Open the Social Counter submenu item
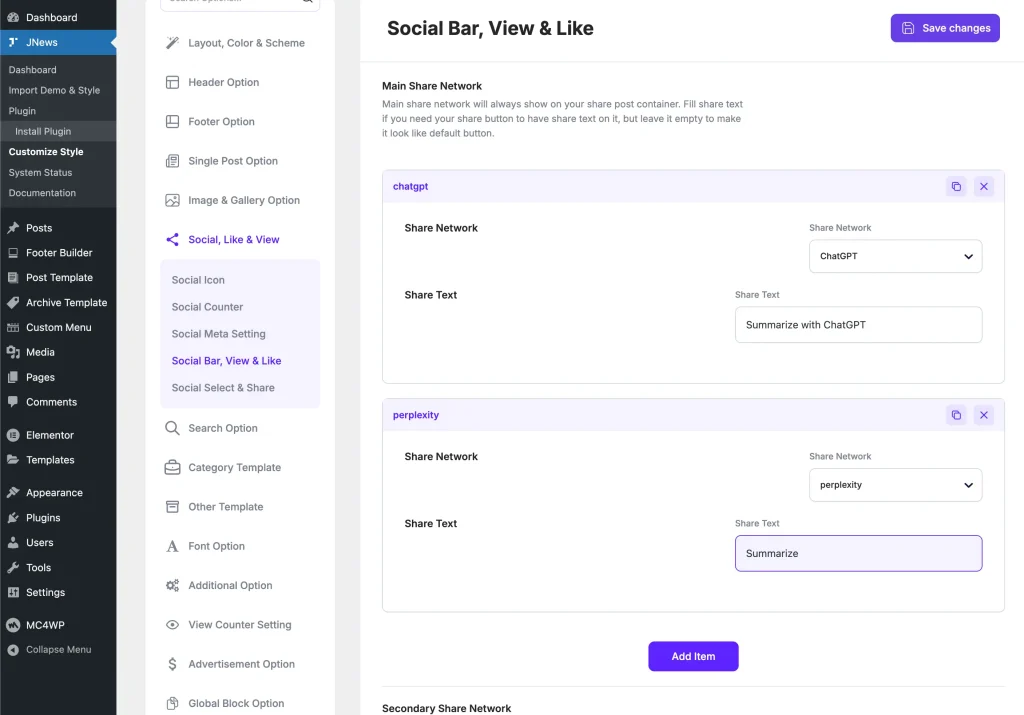This screenshot has width=1024, height=715. coord(207,307)
